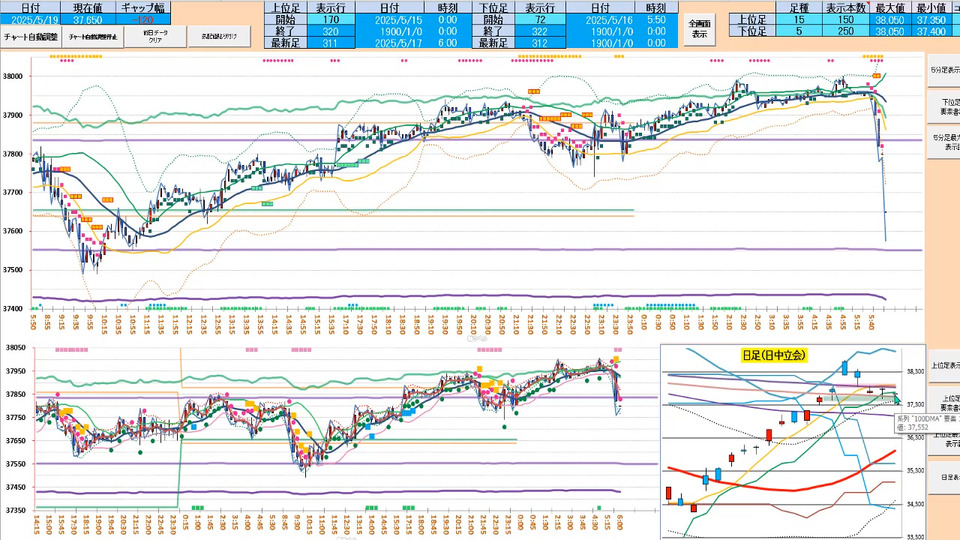960x540 pixels.
Task: Select the 最小値 cell showing 37,350
Action: pyautogui.click(x=931, y=20)
